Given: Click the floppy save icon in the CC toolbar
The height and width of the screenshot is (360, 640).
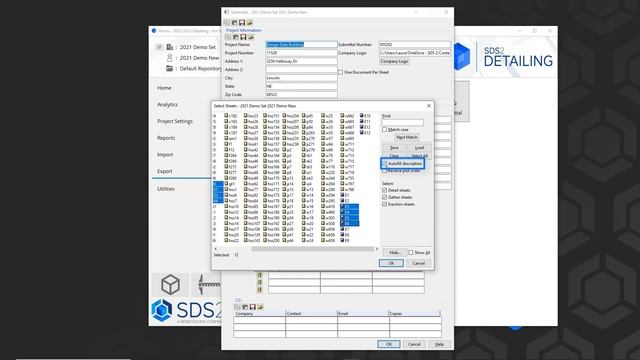Looking at the screenshot, I should pyautogui.click(x=253, y=307).
